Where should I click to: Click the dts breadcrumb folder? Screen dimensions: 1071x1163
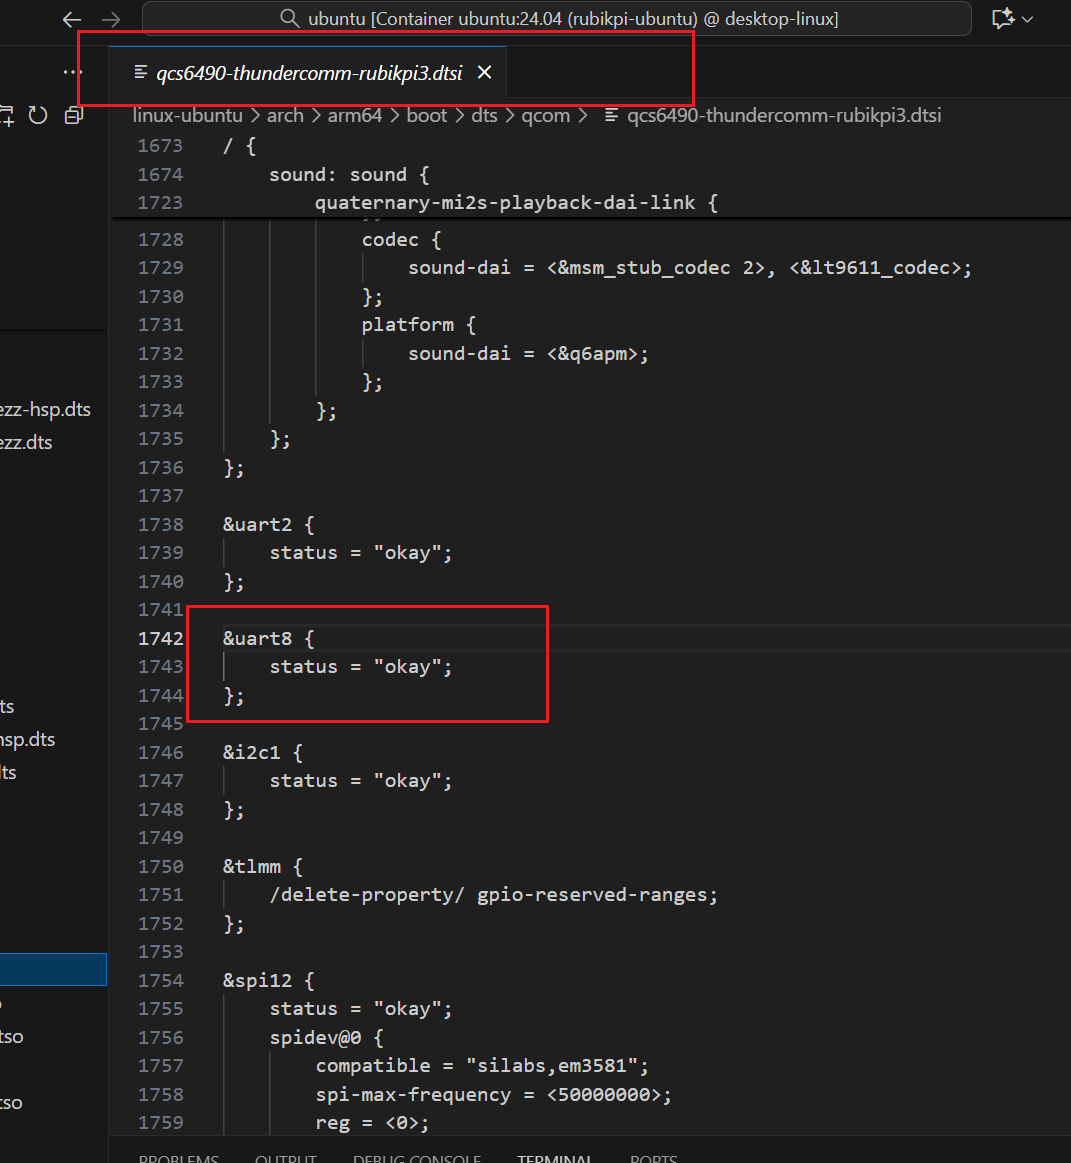pos(484,115)
